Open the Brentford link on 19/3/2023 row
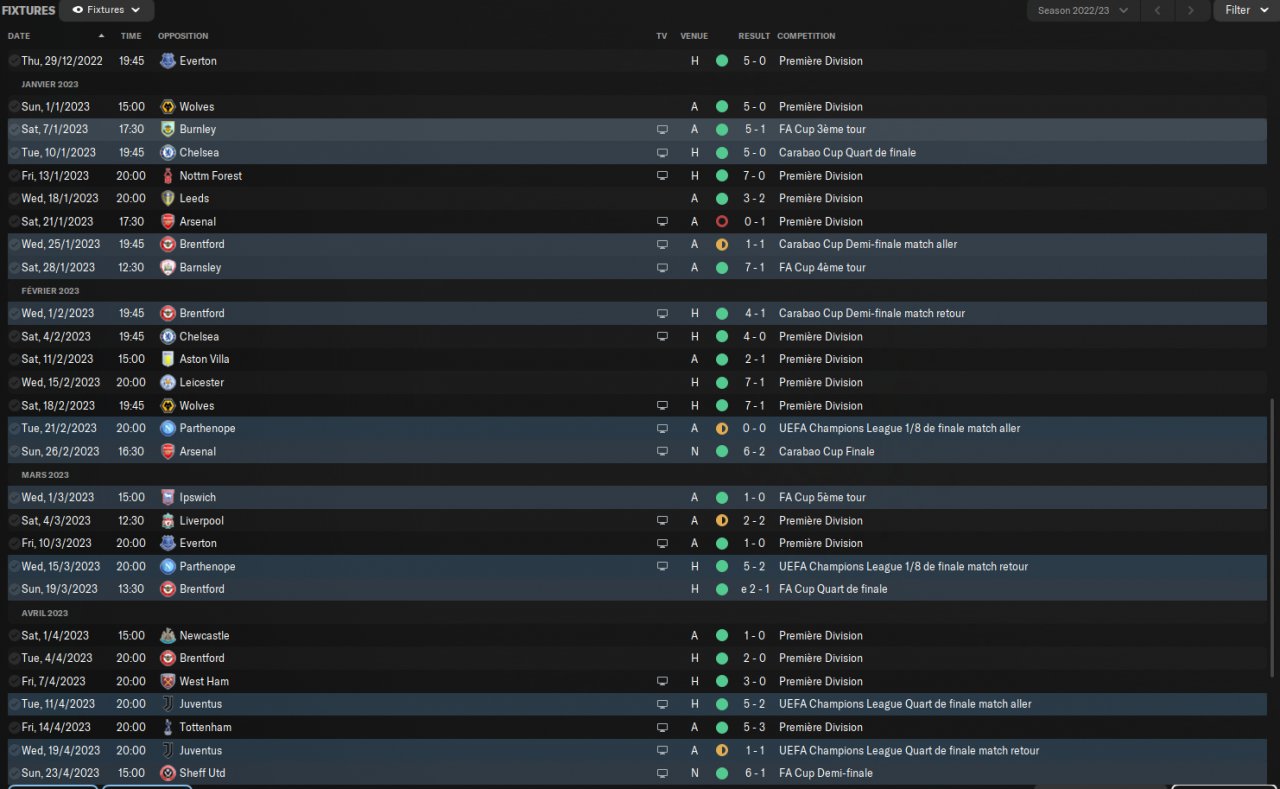Viewport: 1280px width, 789px height. coord(202,589)
